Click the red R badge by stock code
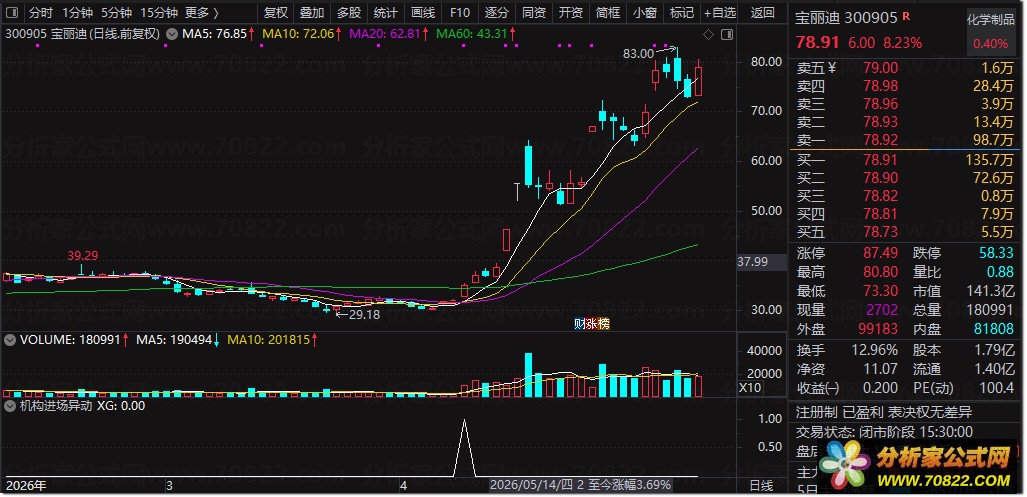The image size is (1027, 497). pyautogui.click(x=906, y=17)
